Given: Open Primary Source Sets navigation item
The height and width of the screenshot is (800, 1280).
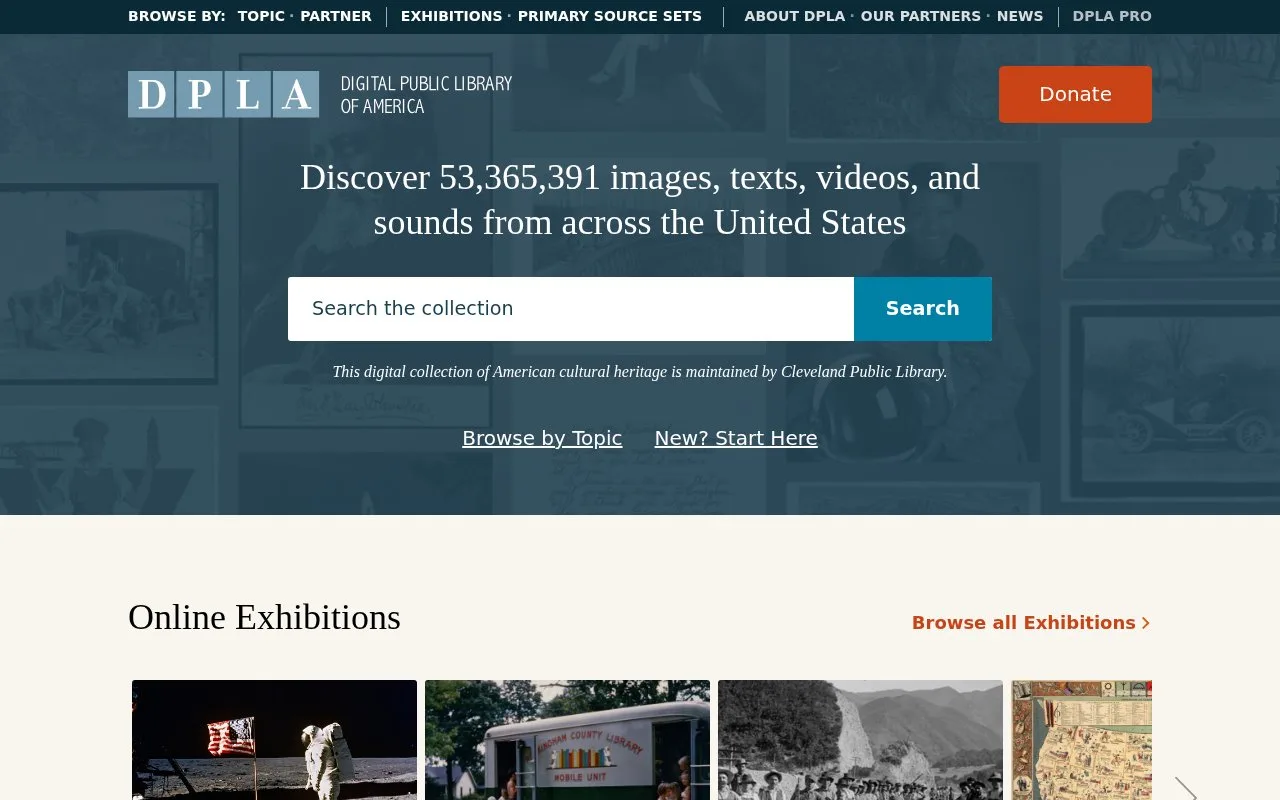Looking at the screenshot, I should point(610,16).
